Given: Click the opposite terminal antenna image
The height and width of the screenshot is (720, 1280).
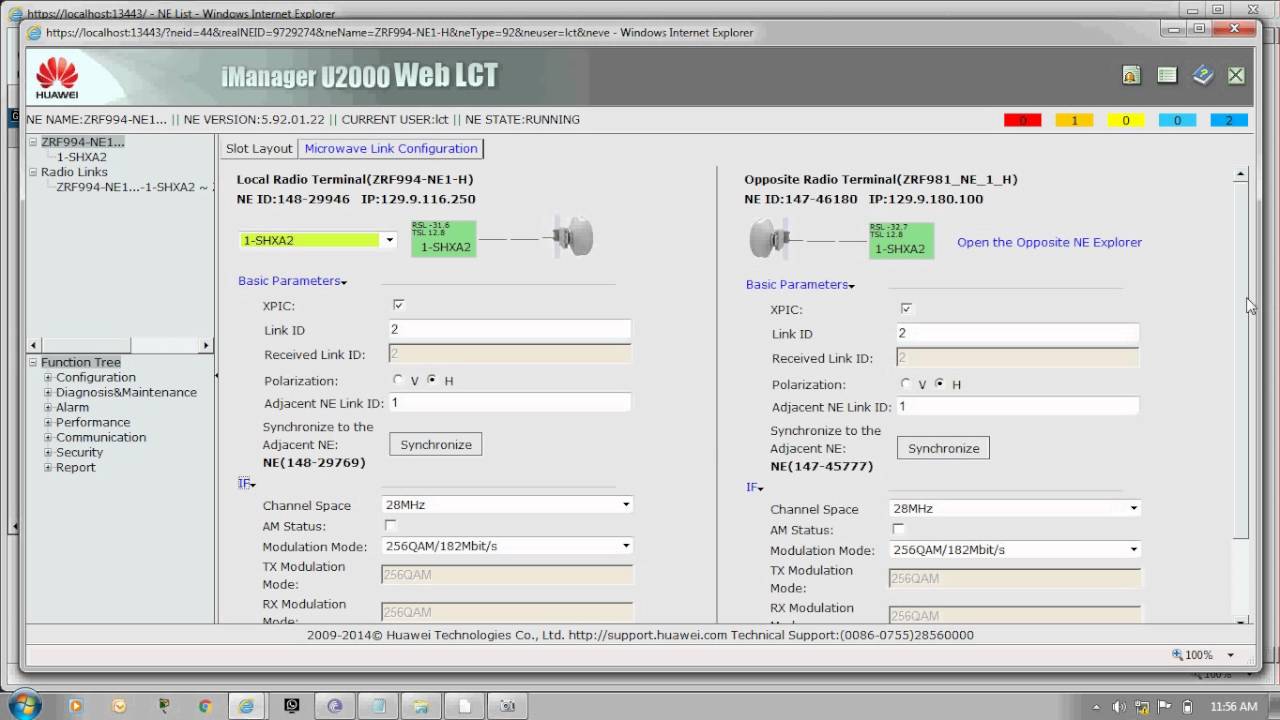Looking at the screenshot, I should tap(769, 239).
